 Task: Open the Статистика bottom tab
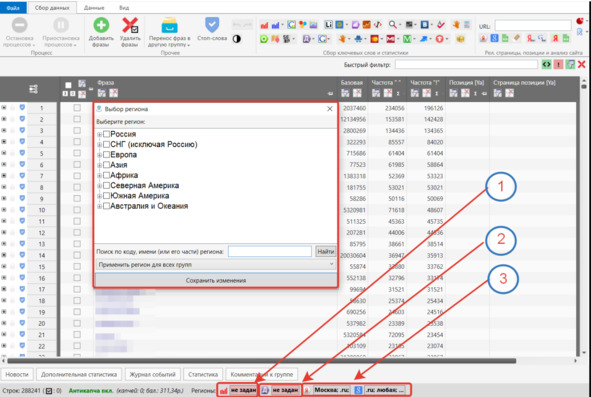203,374
